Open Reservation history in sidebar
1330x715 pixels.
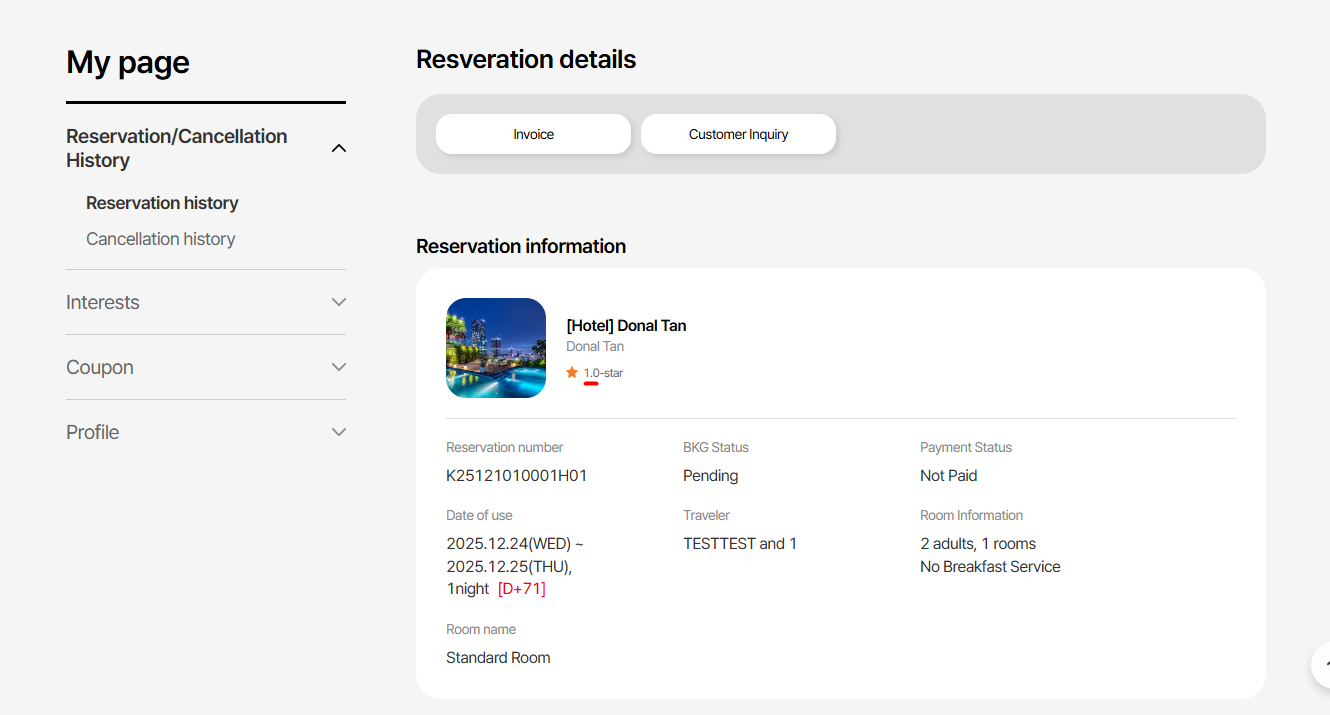(162, 203)
